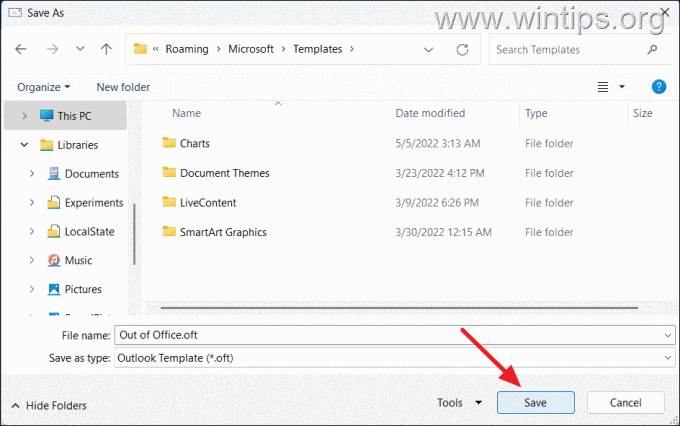This screenshot has width=680, height=426.
Task: Refresh the Templates folder view
Action: coord(462,49)
